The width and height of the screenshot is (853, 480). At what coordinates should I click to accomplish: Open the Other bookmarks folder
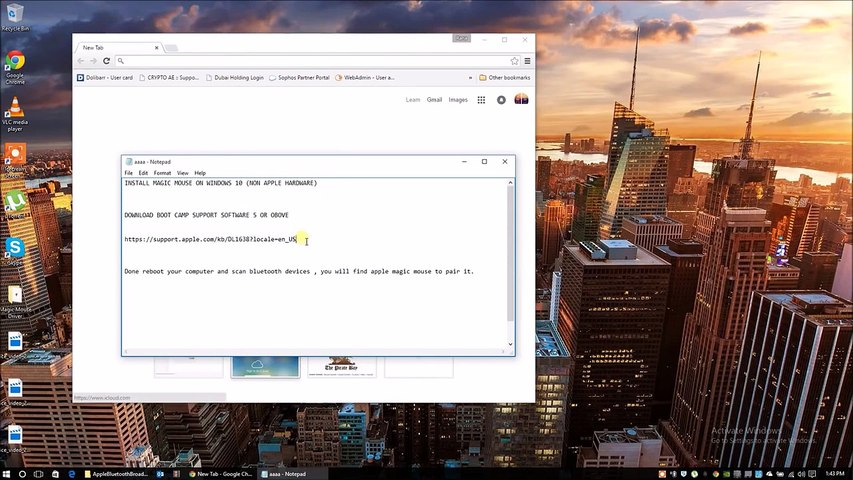click(x=504, y=78)
